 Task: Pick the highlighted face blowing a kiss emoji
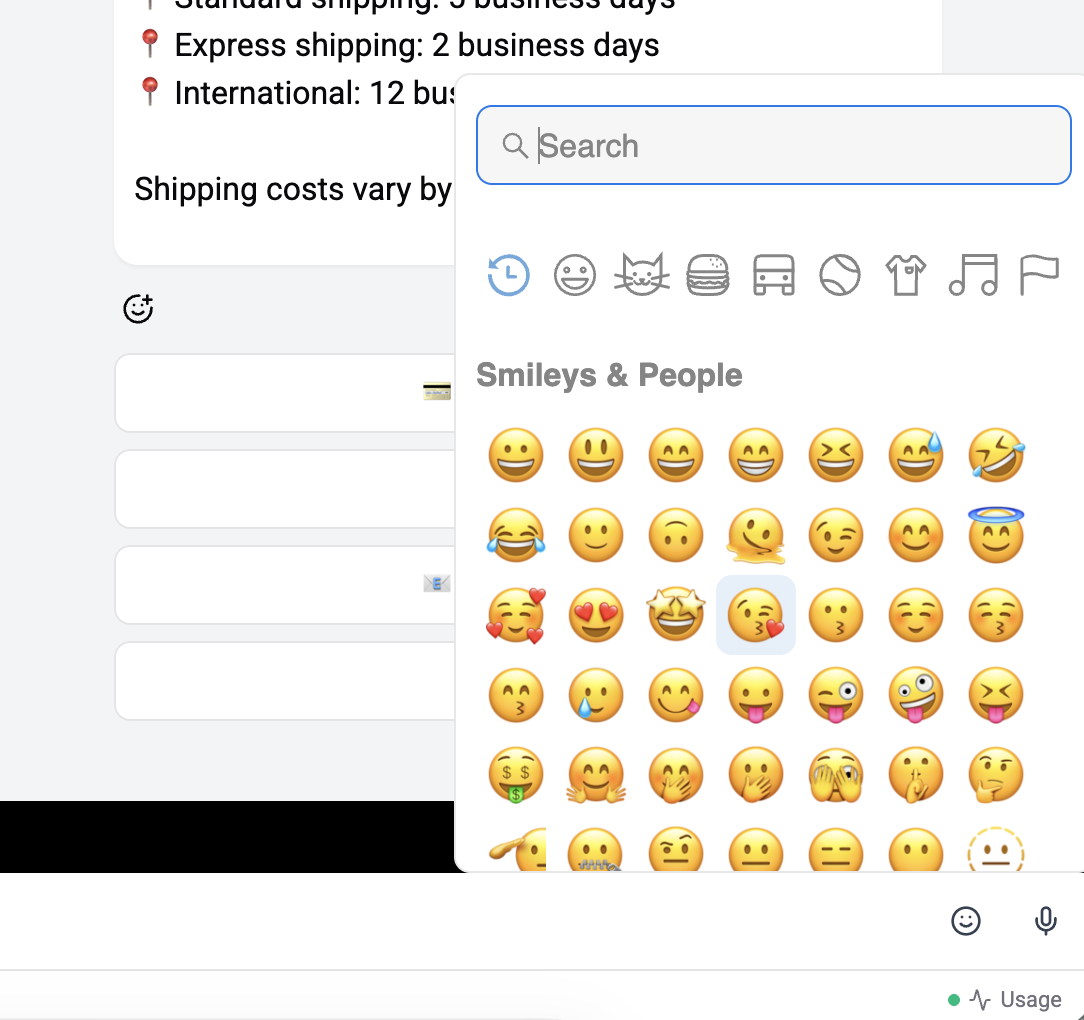click(756, 615)
